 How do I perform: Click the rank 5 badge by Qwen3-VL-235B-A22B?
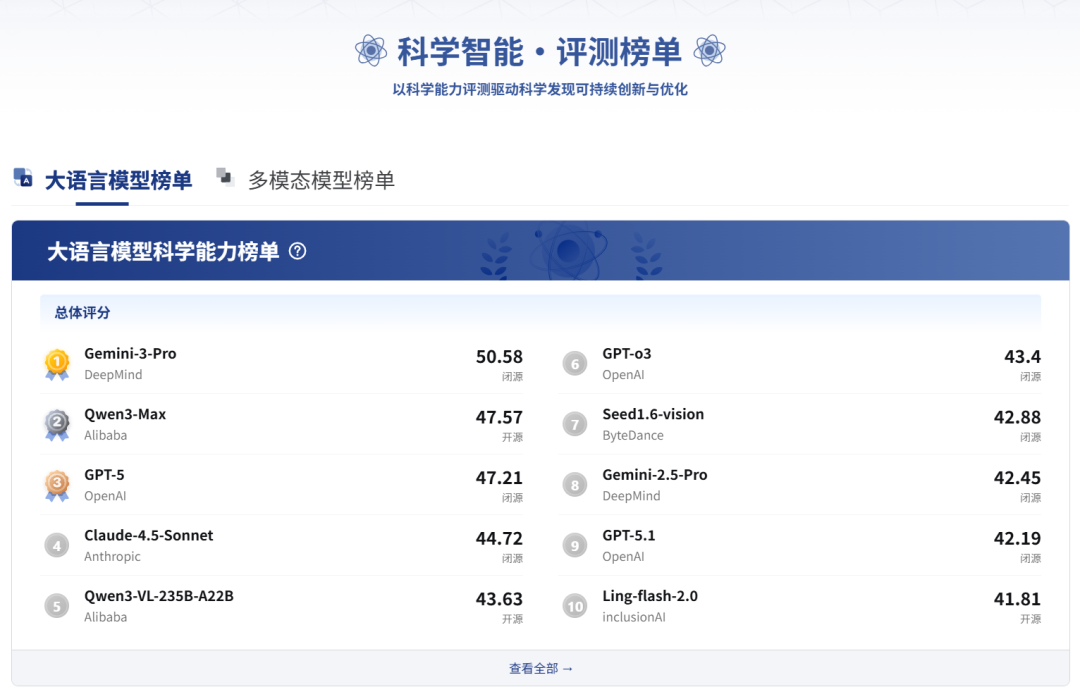(56, 606)
